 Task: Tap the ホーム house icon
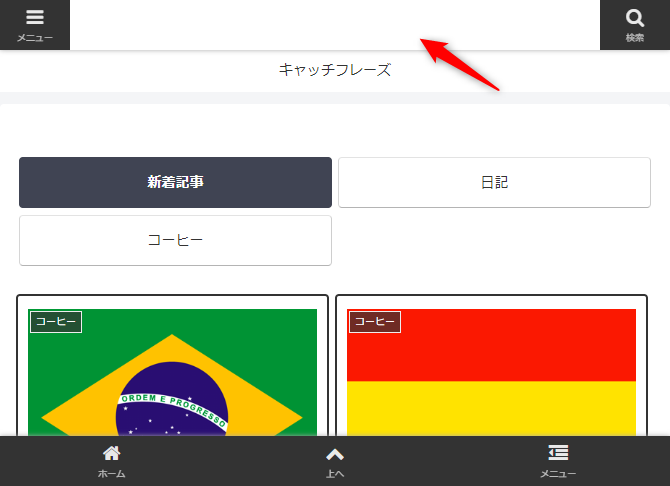112,453
